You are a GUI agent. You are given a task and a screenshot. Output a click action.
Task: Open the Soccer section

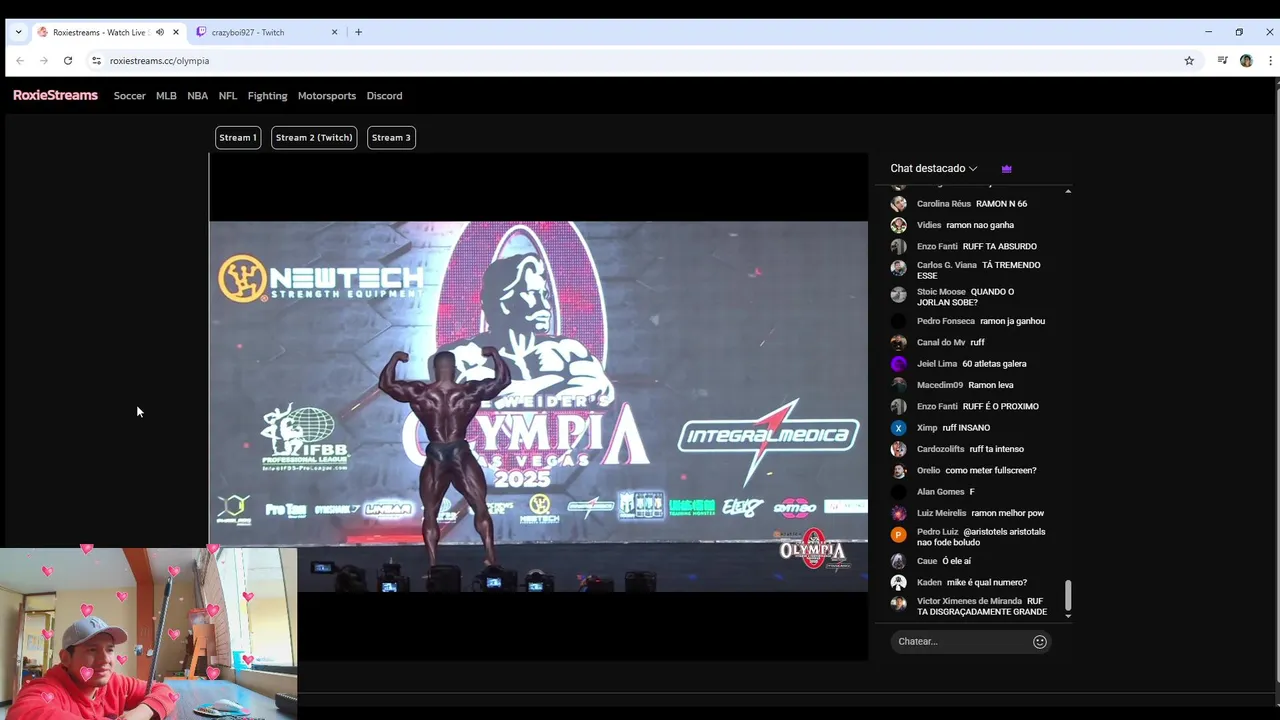click(129, 96)
